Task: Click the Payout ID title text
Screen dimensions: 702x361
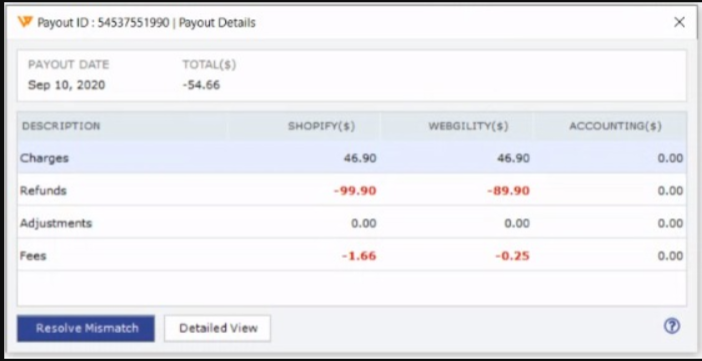Action: tap(146, 22)
